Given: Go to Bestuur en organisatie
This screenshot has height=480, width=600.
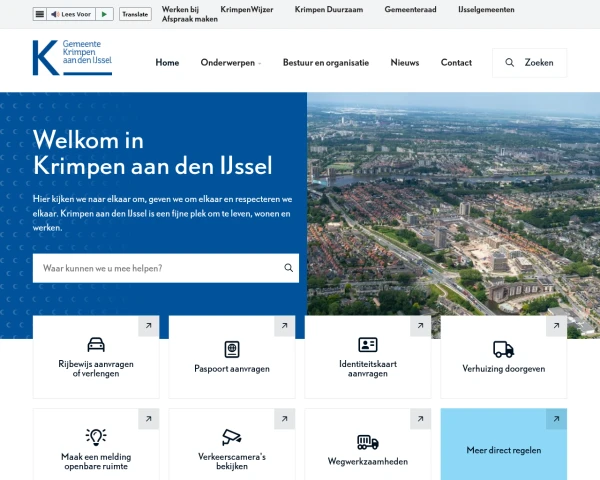Looking at the screenshot, I should point(325,62).
